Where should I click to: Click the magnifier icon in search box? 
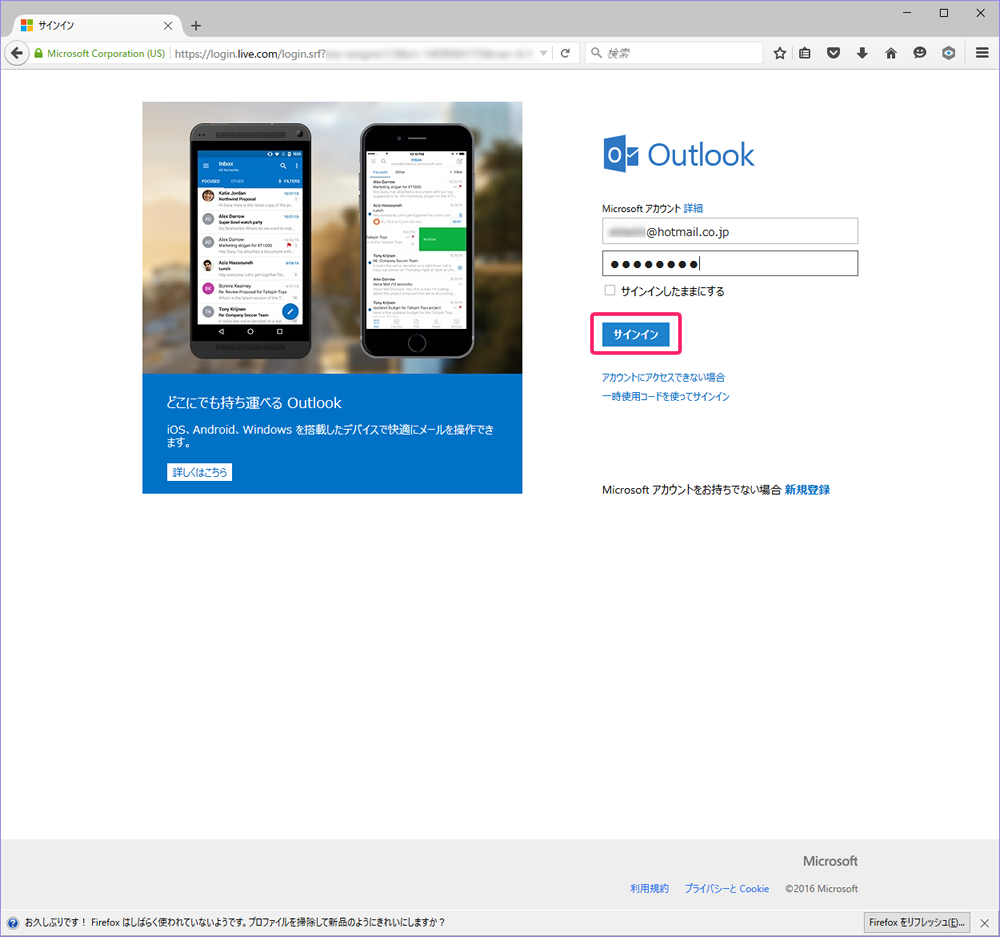coord(596,53)
